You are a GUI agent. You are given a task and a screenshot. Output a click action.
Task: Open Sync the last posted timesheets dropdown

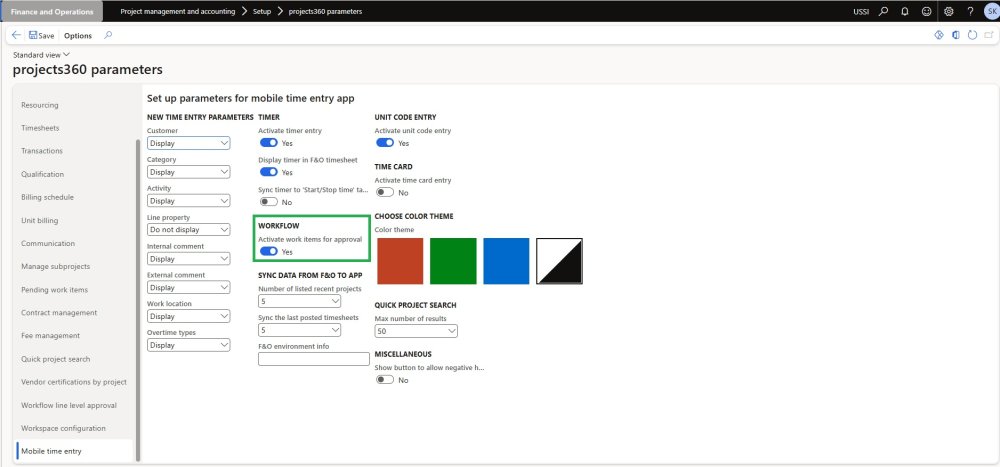[299, 330]
